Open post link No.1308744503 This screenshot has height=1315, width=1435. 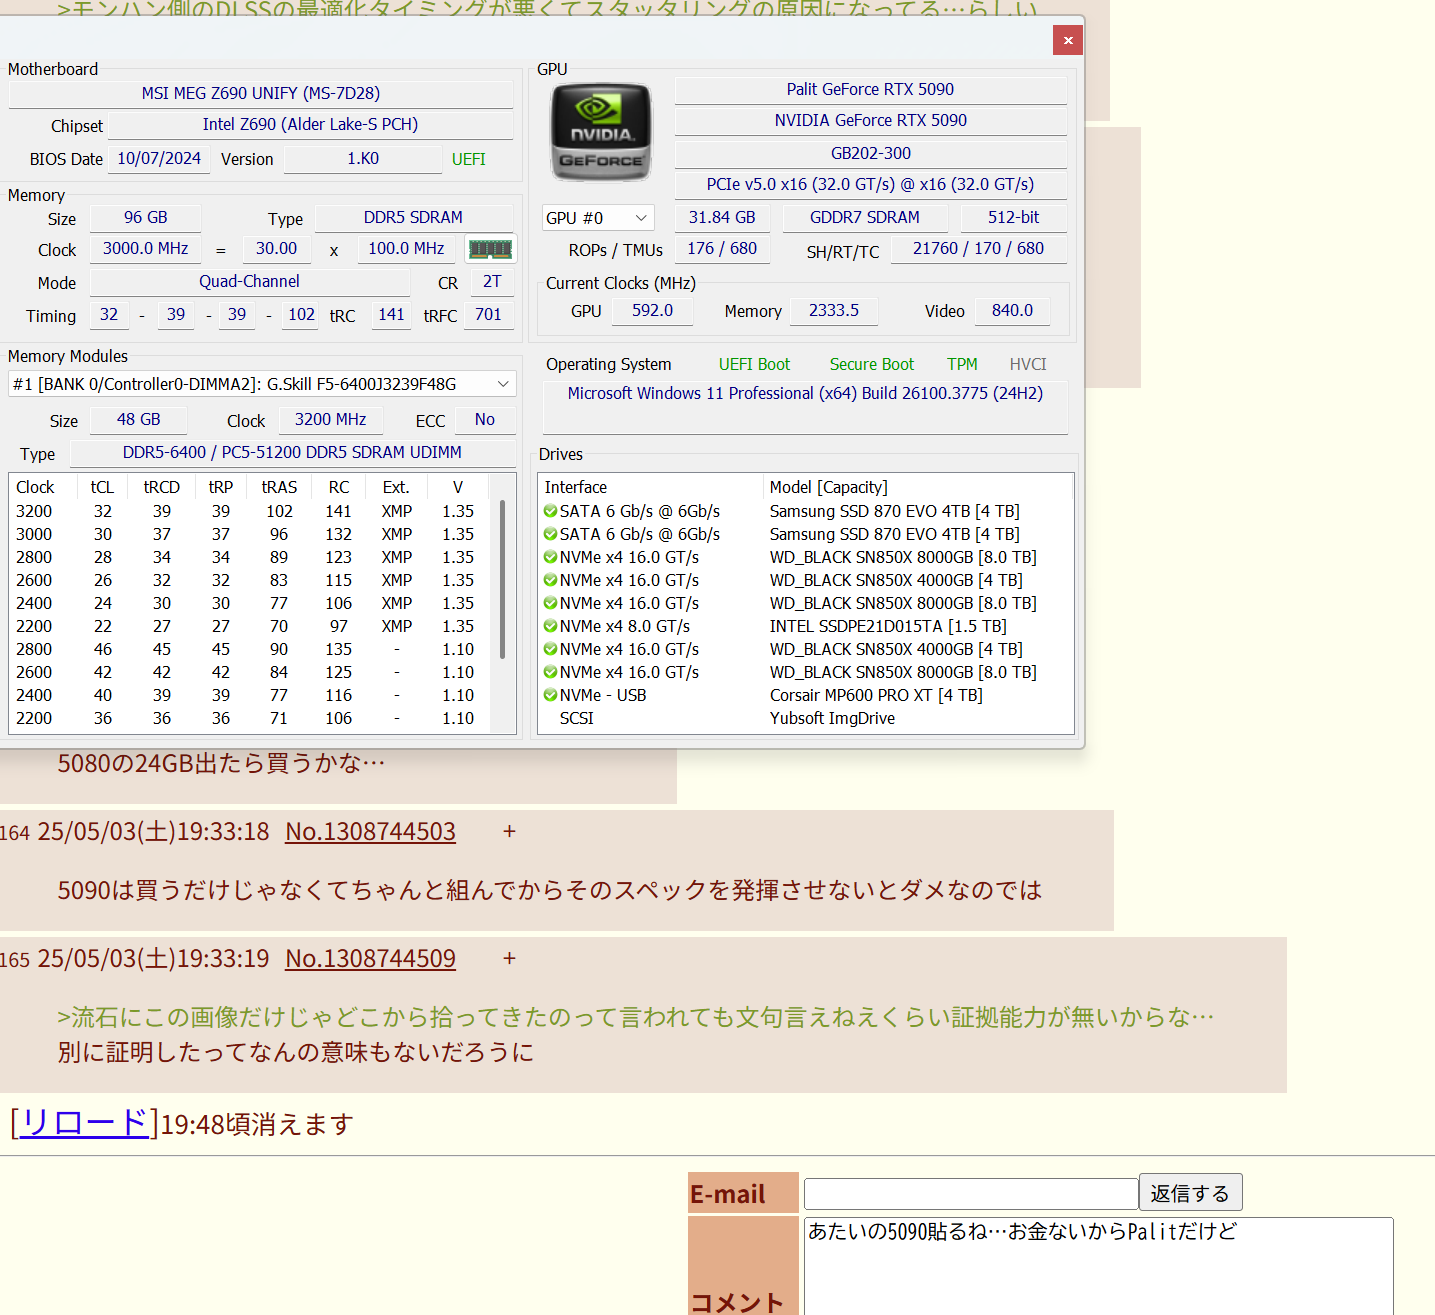(370, 832)
